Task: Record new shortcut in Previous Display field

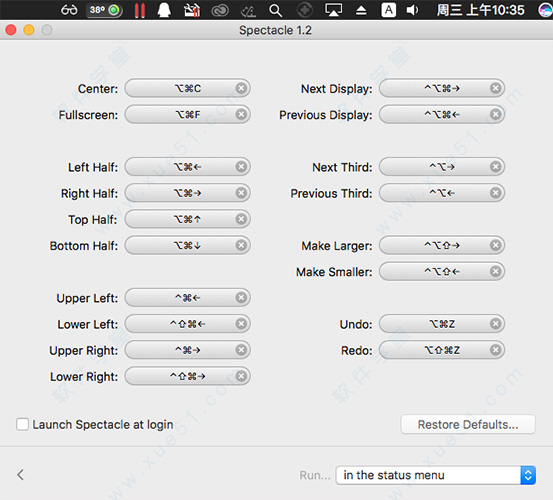Action: pyautogui.click(x=442, y=114)
